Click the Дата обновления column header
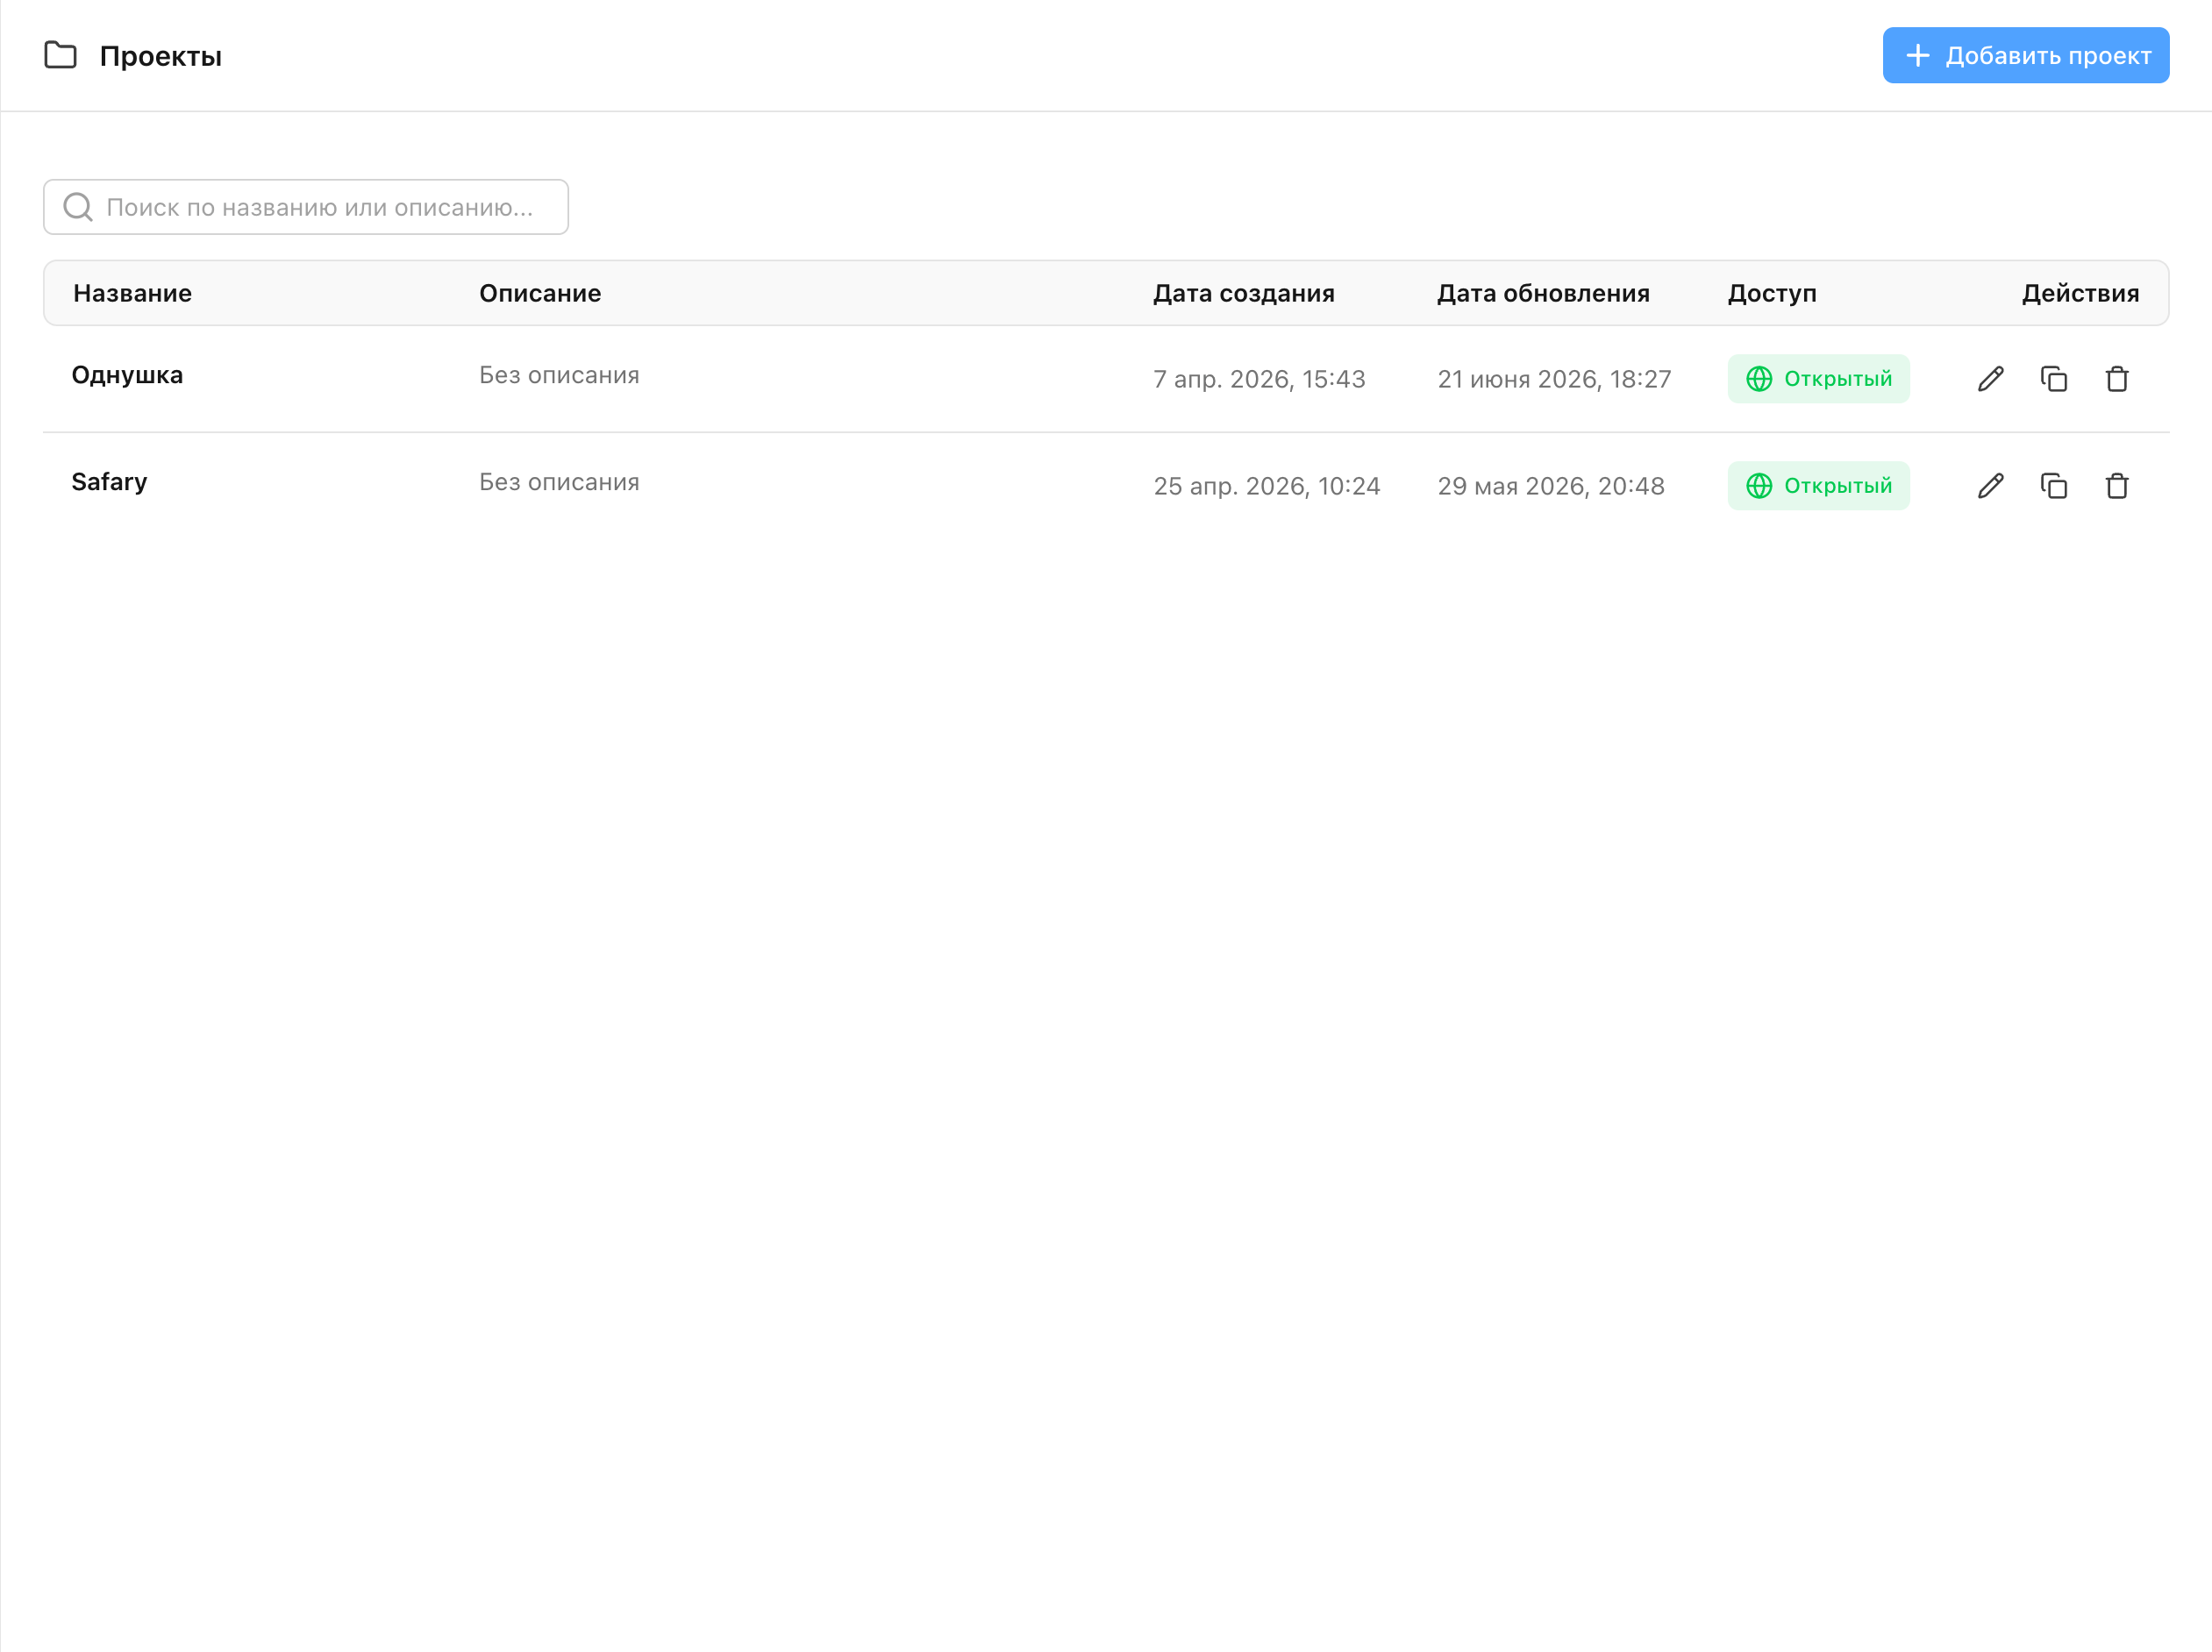2212x1652 pixels. 1543,293
